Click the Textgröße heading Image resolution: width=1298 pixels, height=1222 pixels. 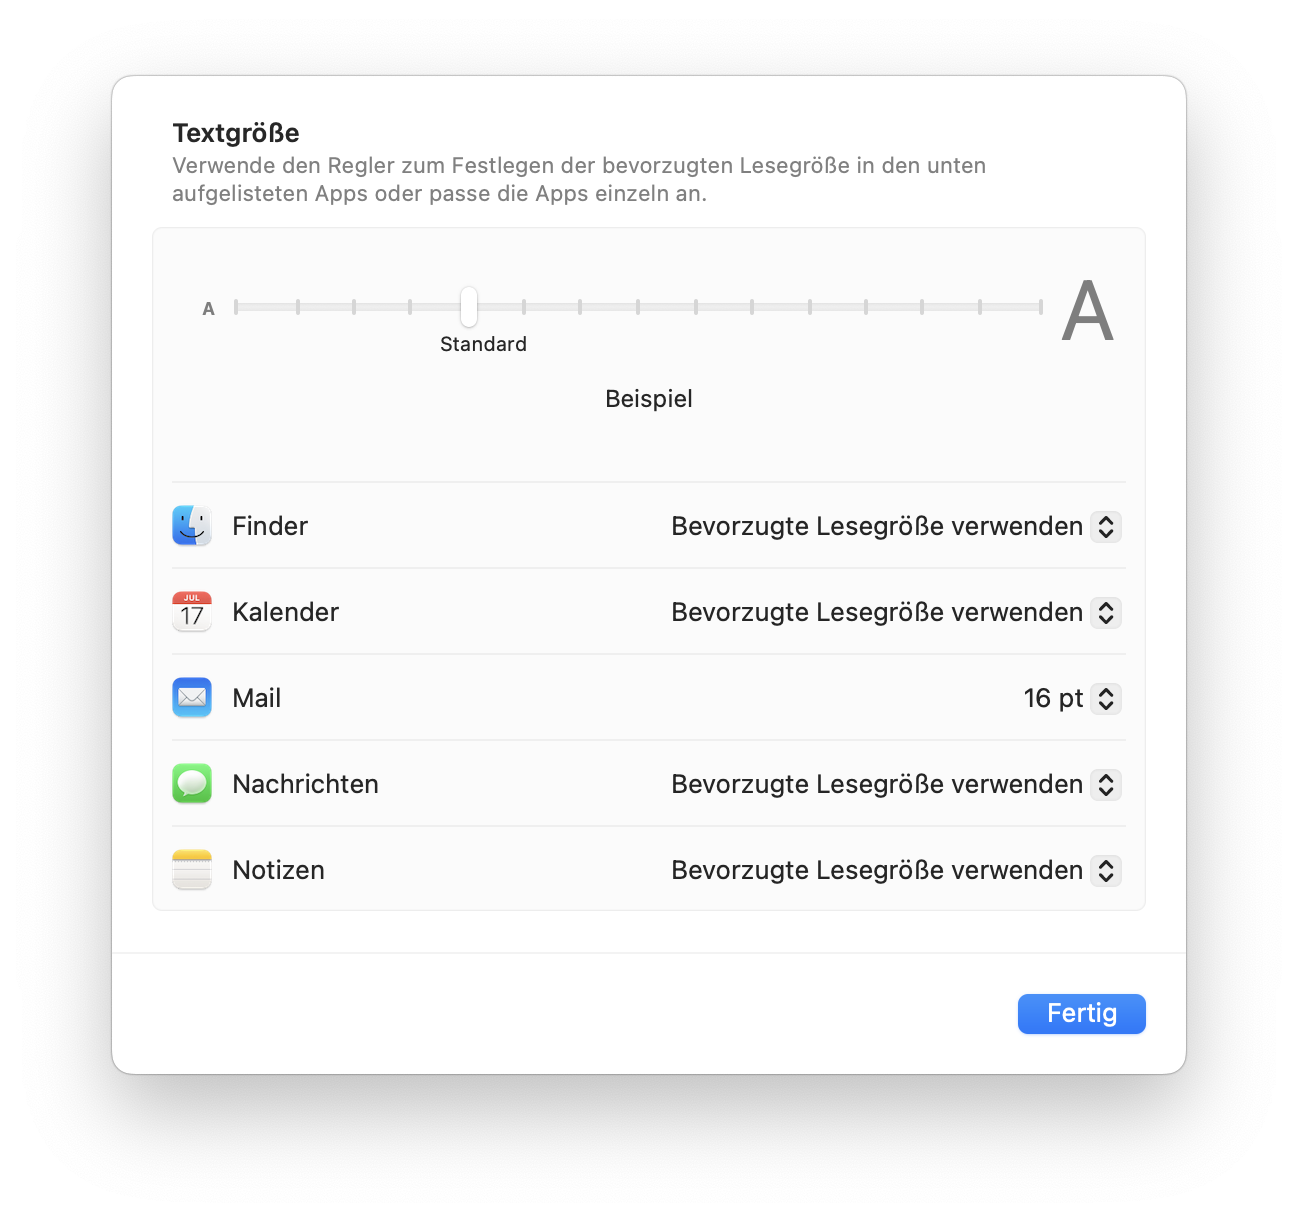point(236,133)
